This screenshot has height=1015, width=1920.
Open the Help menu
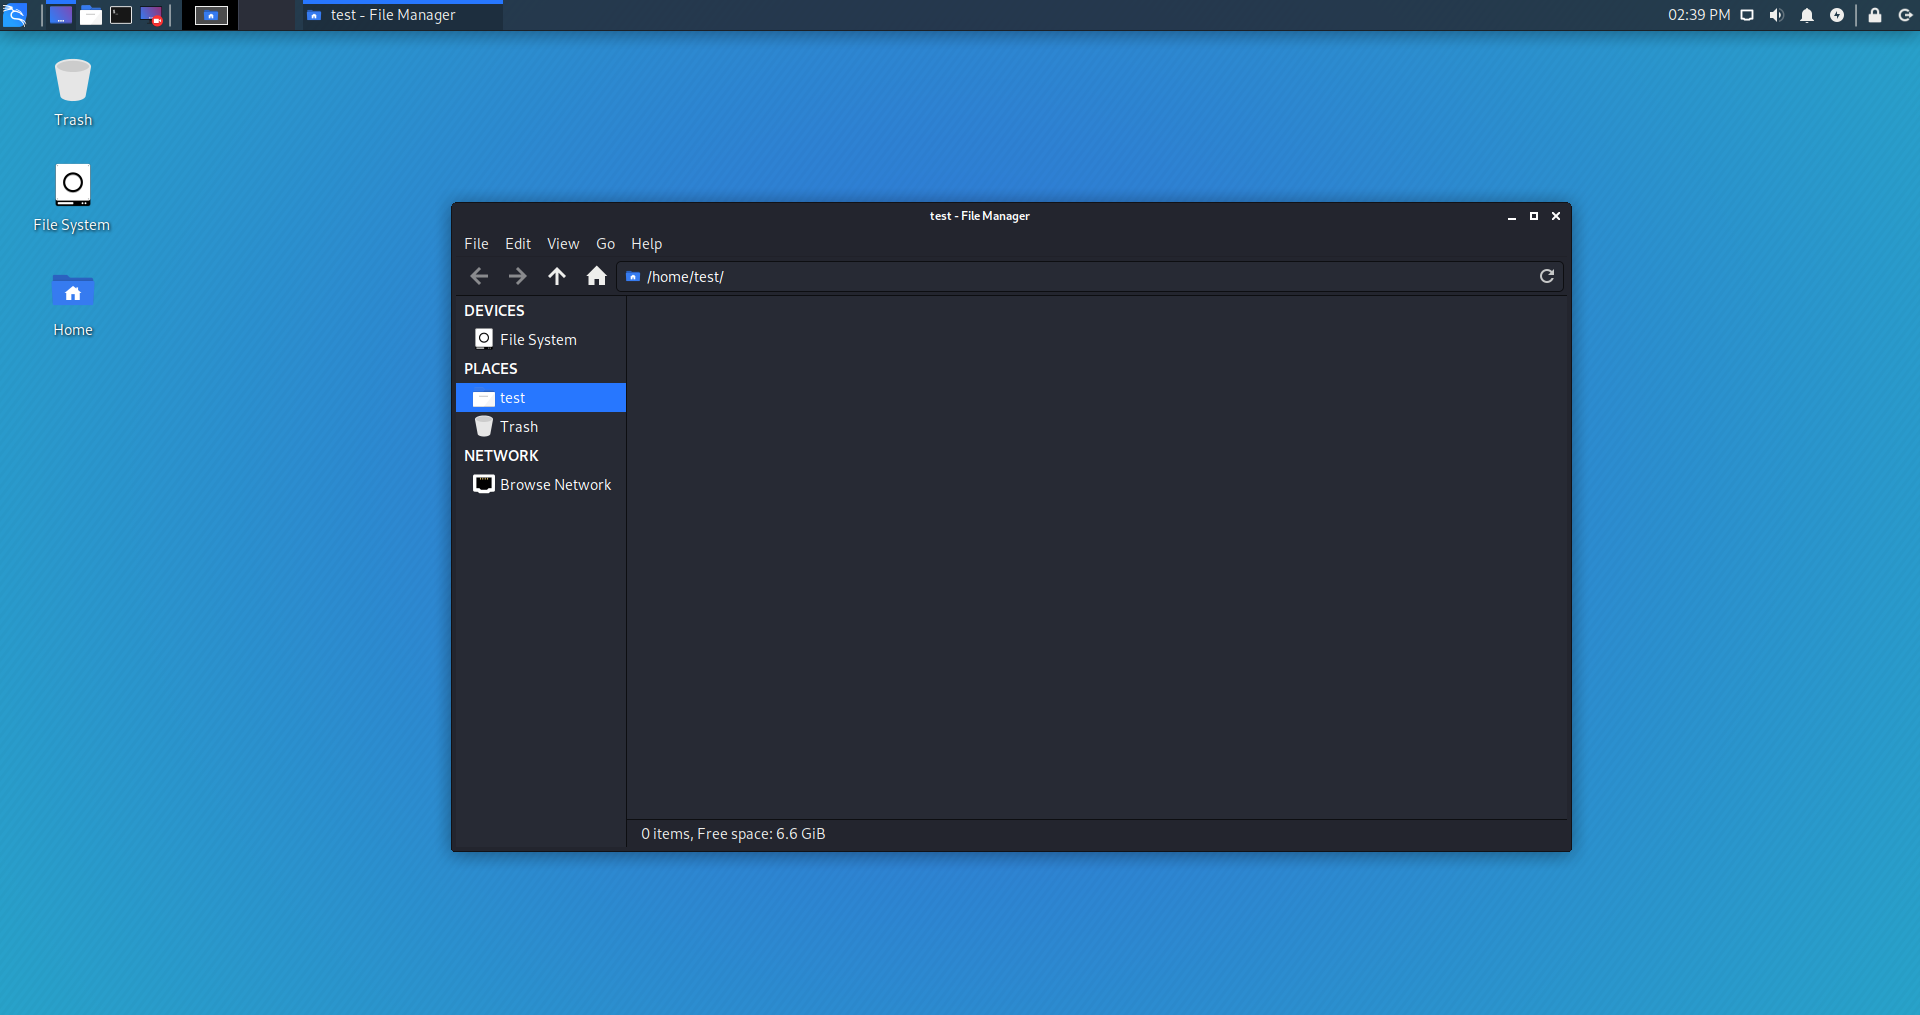(x=646, y=244)
